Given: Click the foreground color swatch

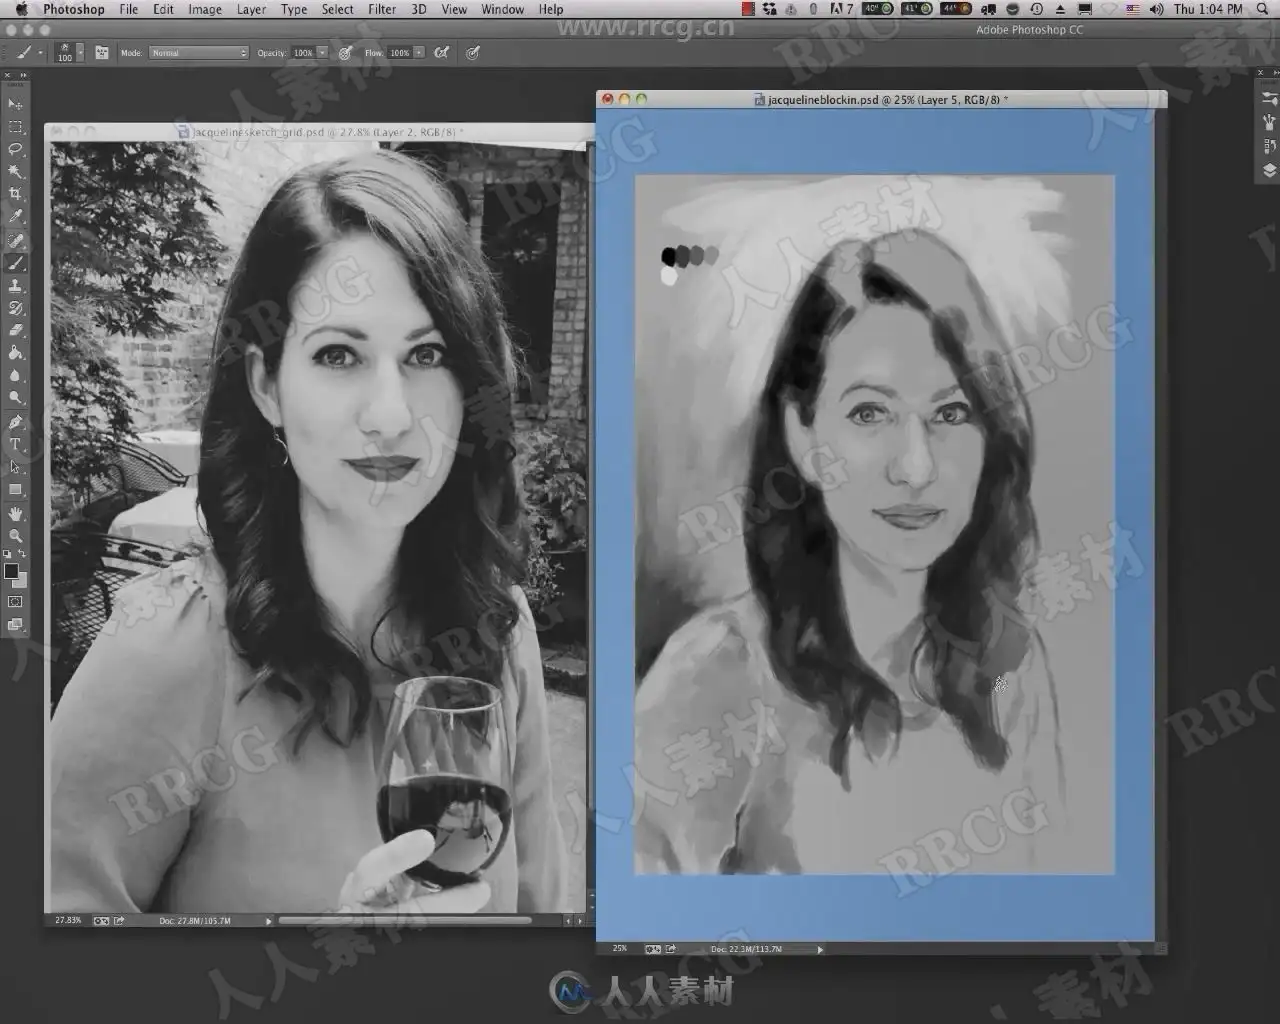Looking at the screenshot, I should [x=11, y=571].
